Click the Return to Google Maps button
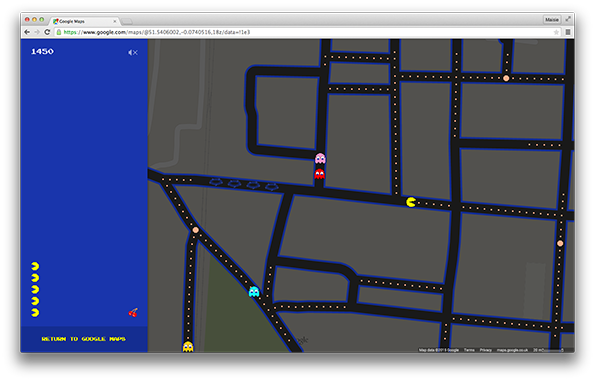 pyautogui.click(x=83, y=339)
